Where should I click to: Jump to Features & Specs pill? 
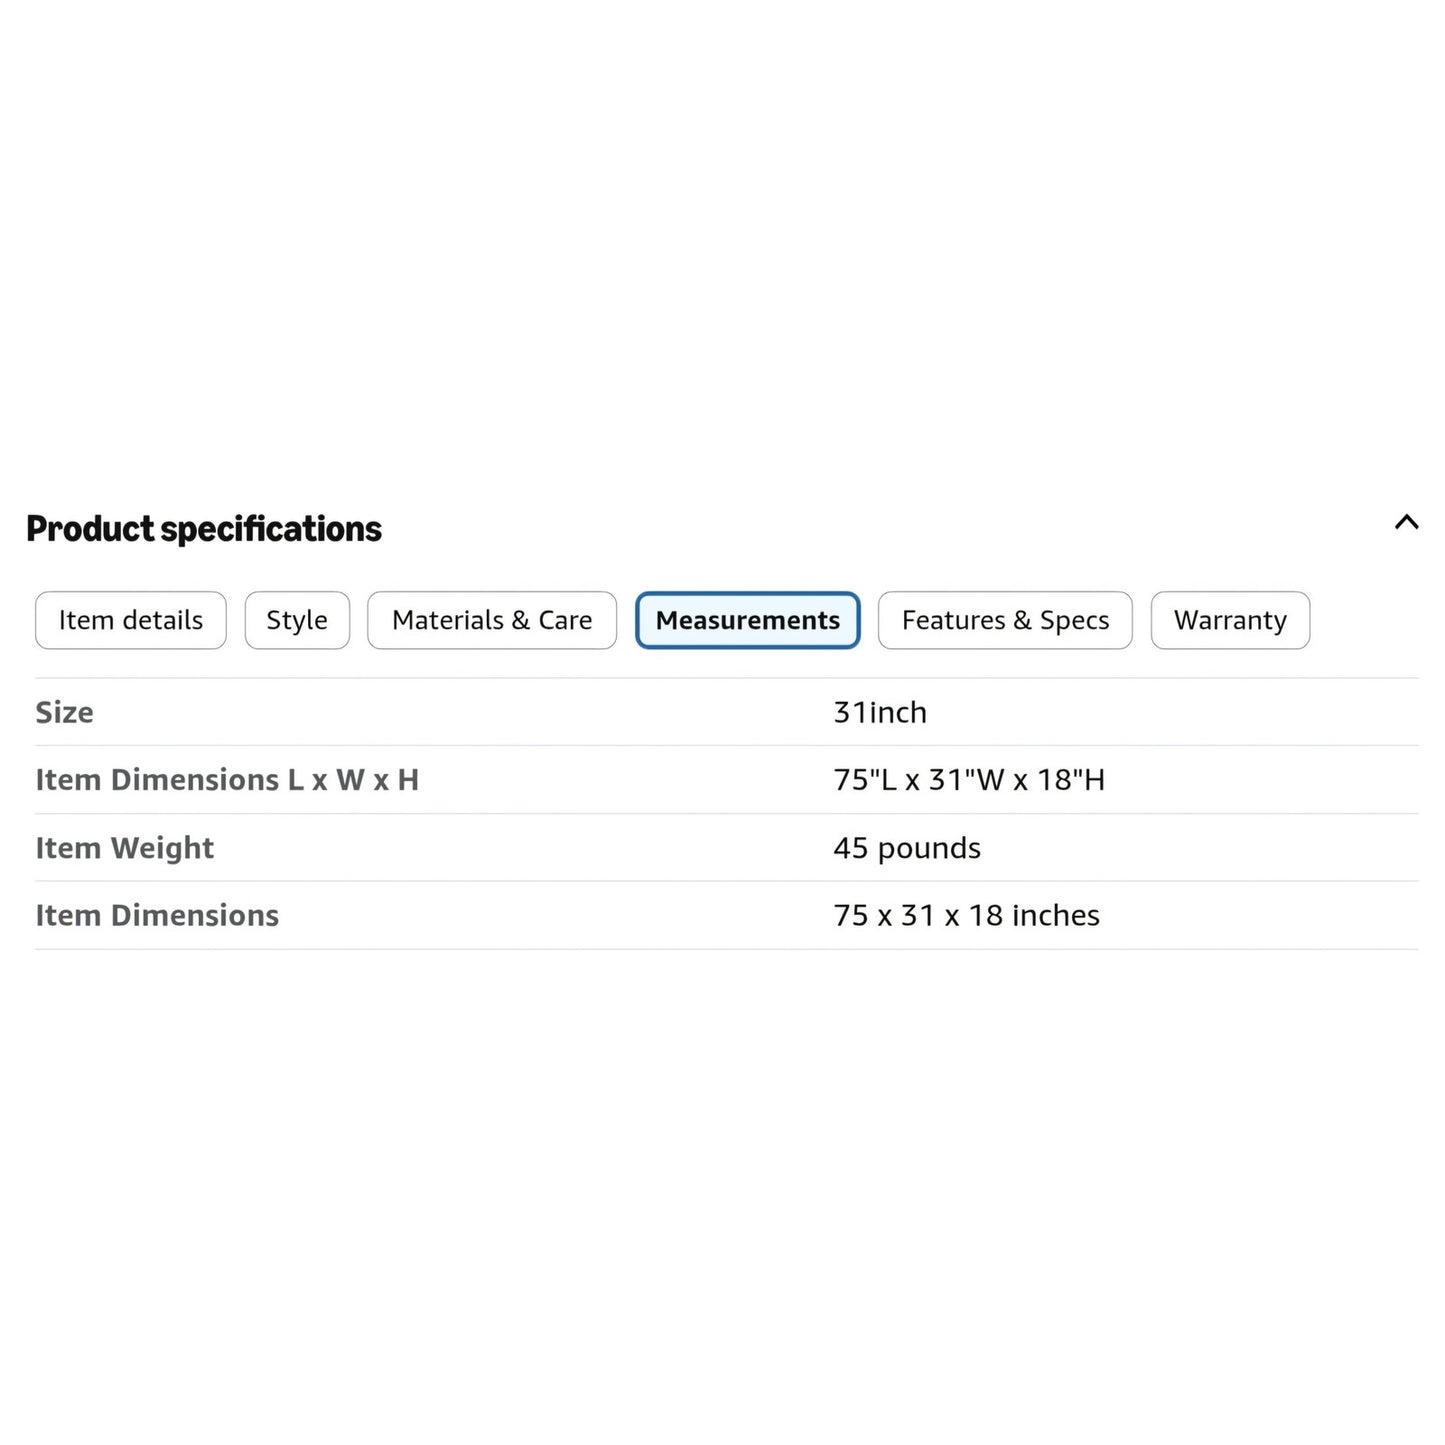pos(1005,620)
